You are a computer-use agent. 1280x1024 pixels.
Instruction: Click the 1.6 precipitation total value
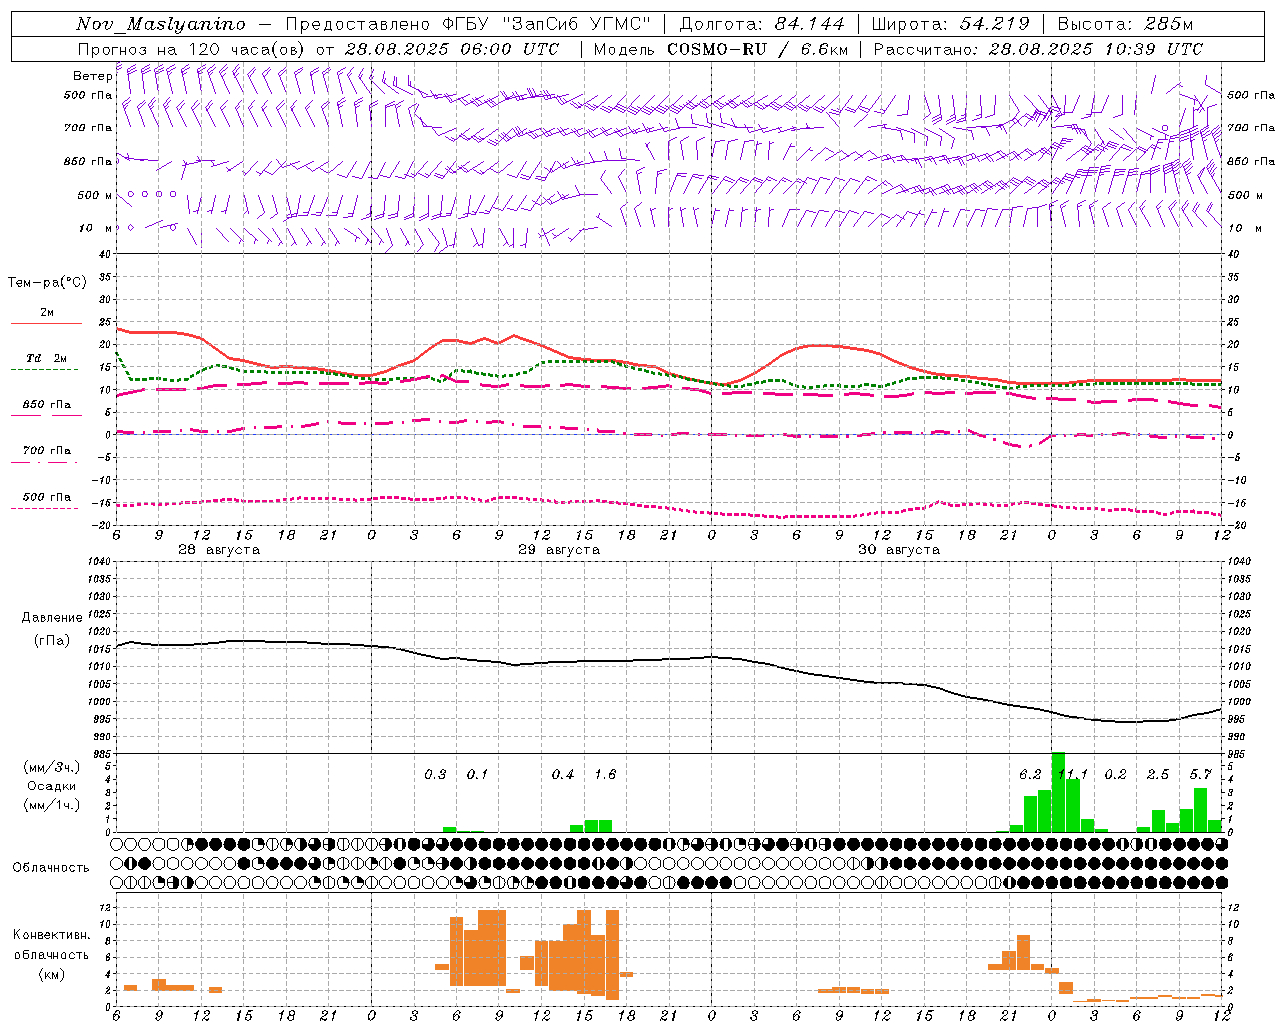605,775
